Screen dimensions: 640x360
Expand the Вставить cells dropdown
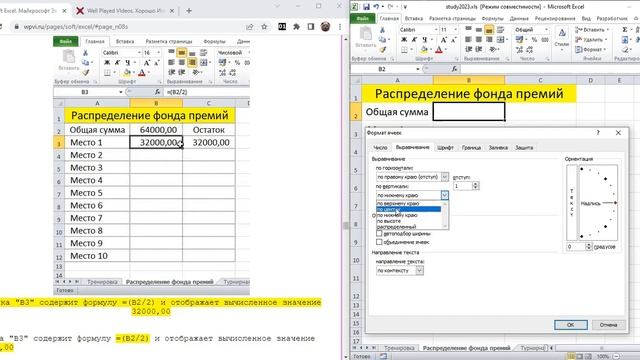pos(608,30)
